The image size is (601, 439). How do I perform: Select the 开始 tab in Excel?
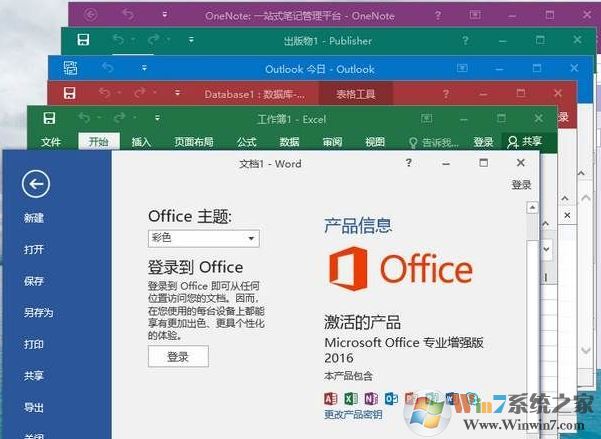click(x=99, y=142)
